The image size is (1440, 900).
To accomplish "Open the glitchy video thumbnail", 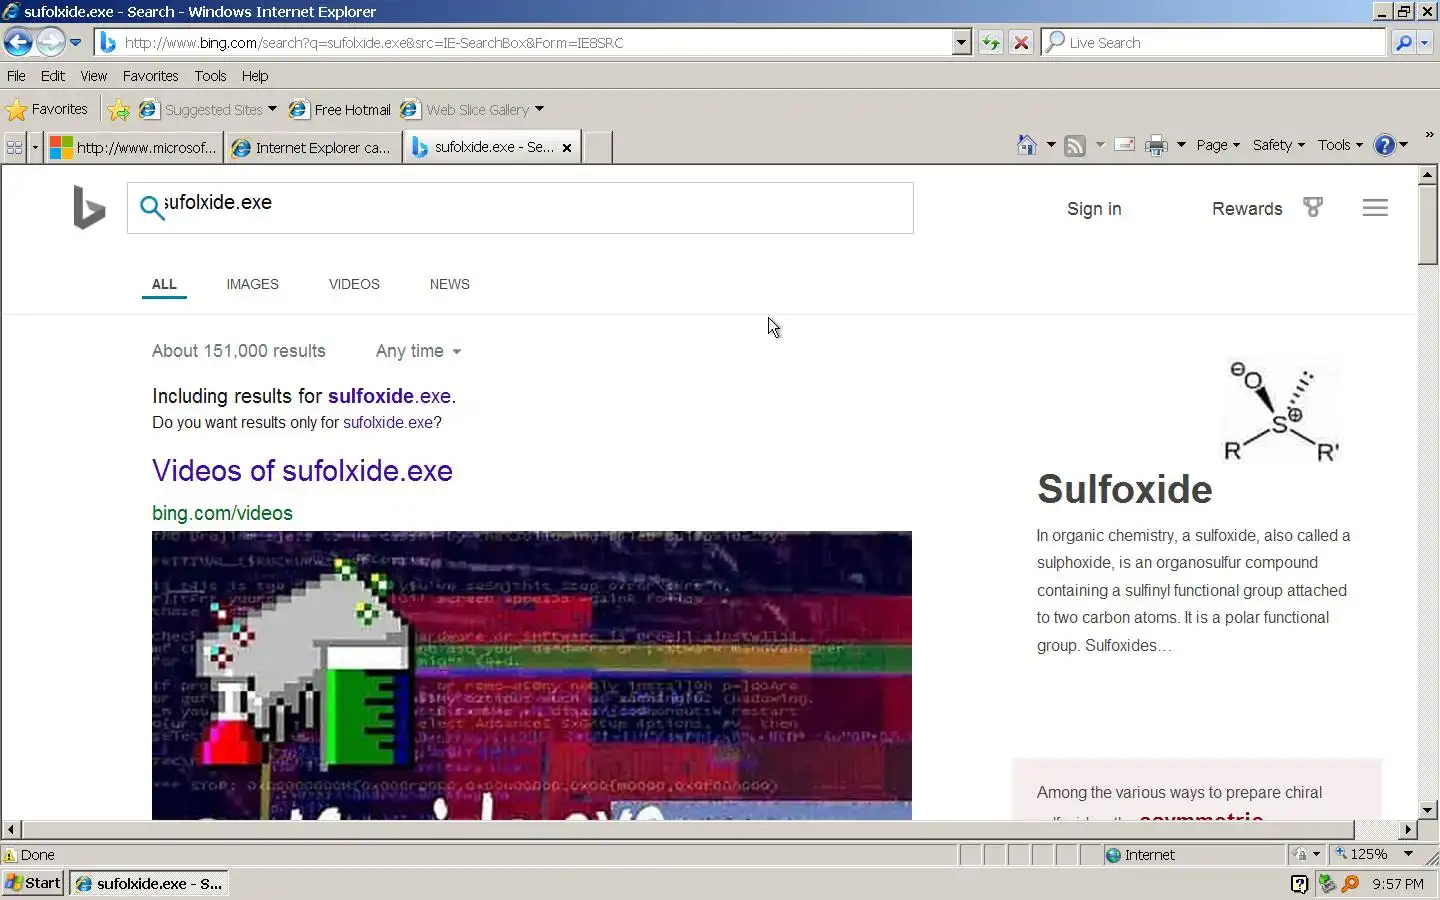I will [x=531, y=675].
